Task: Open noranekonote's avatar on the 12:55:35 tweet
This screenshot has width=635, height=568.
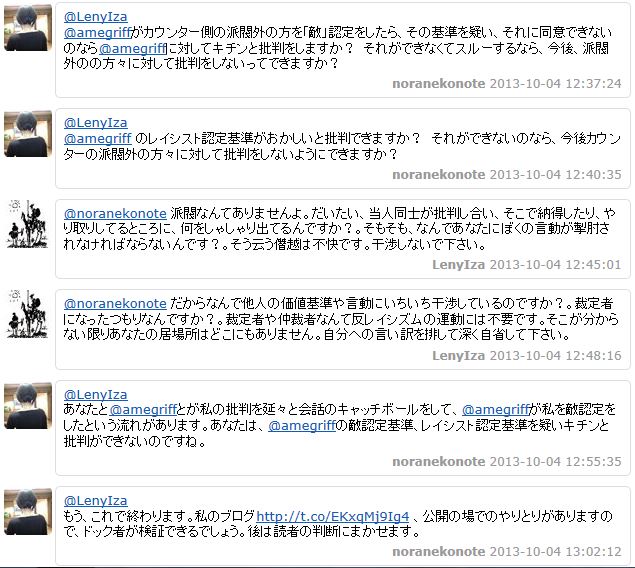Action: [x=28, y=406]
